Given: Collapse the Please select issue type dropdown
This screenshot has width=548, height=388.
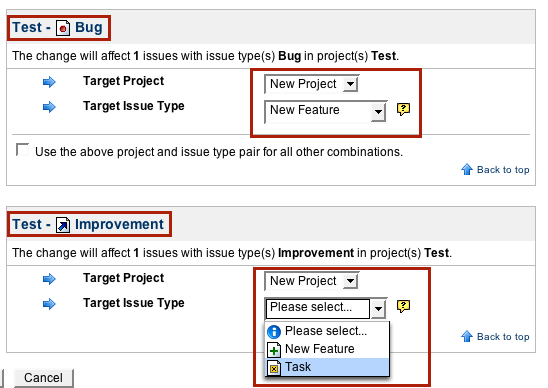Looking at the screenshot, I should point(326,308).
